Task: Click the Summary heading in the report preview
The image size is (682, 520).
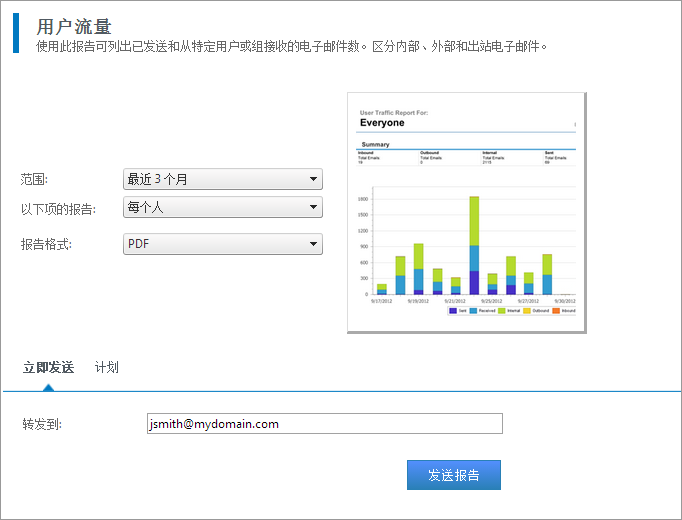Action: 375,145
